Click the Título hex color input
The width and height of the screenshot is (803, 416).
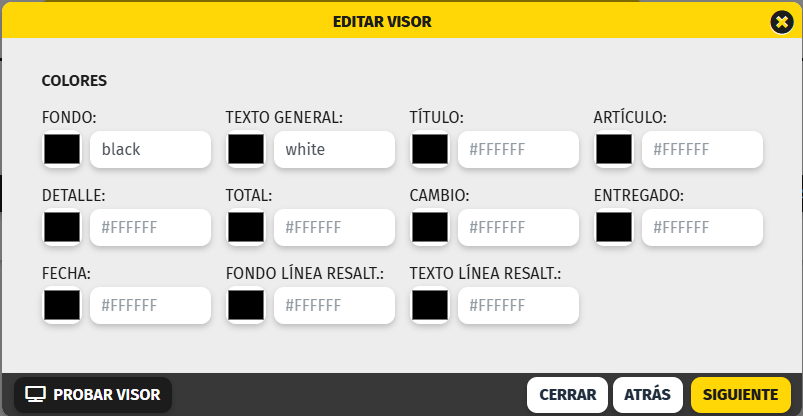(x=518, y=150)
